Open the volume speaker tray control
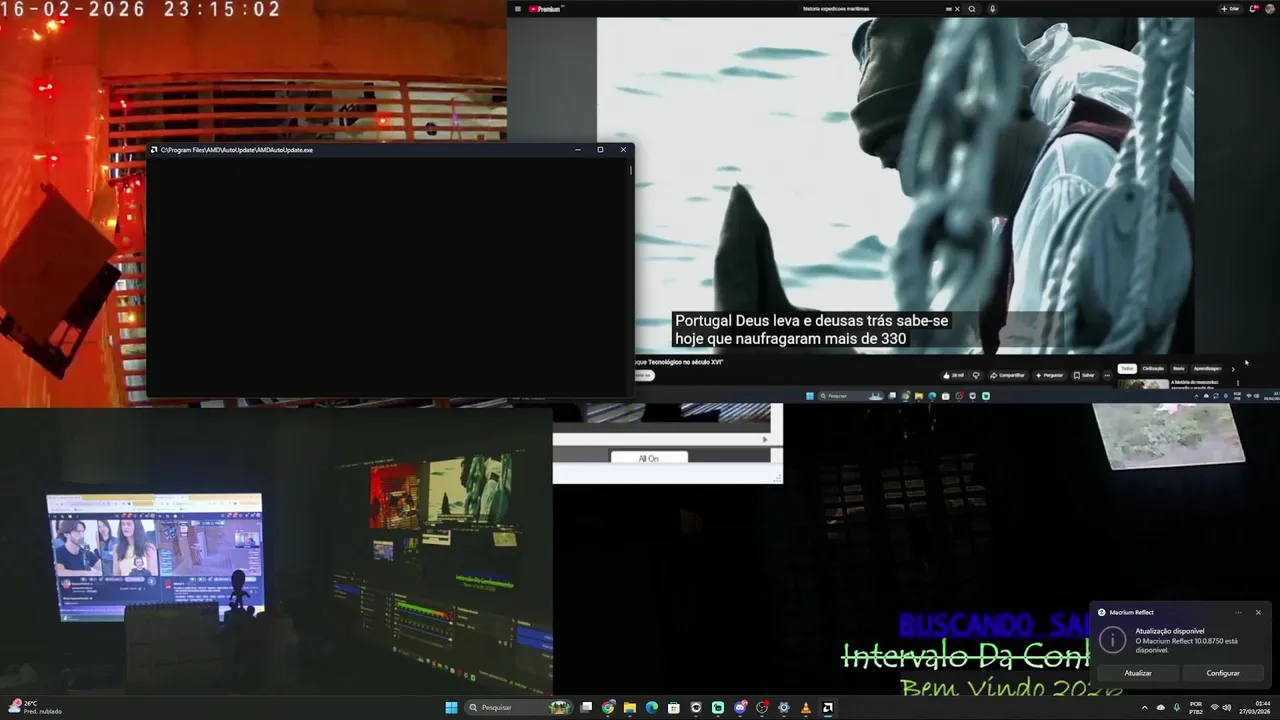 pyautogui.click(x=1227, y=708)
